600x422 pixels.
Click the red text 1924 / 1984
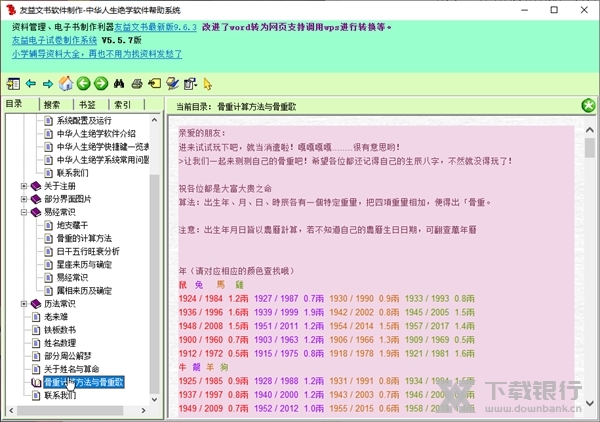tap(201, 298)
